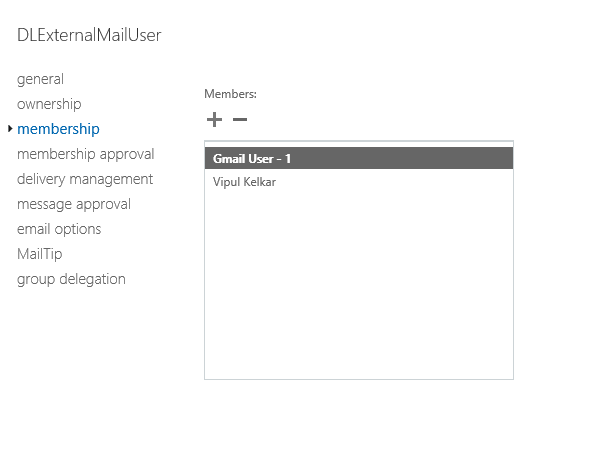This screenshot has width=608, height=451.
Task: Switch to group delegation section
Action: [71, 279]
